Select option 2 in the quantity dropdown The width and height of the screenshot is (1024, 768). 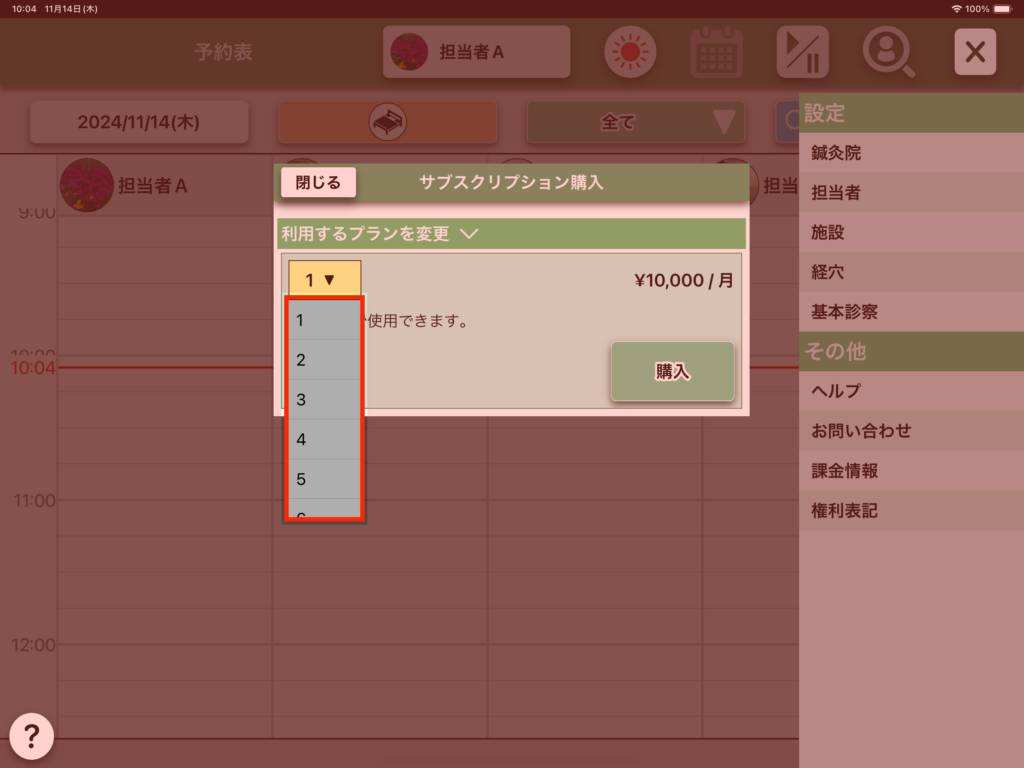click(x=324, y=360)
